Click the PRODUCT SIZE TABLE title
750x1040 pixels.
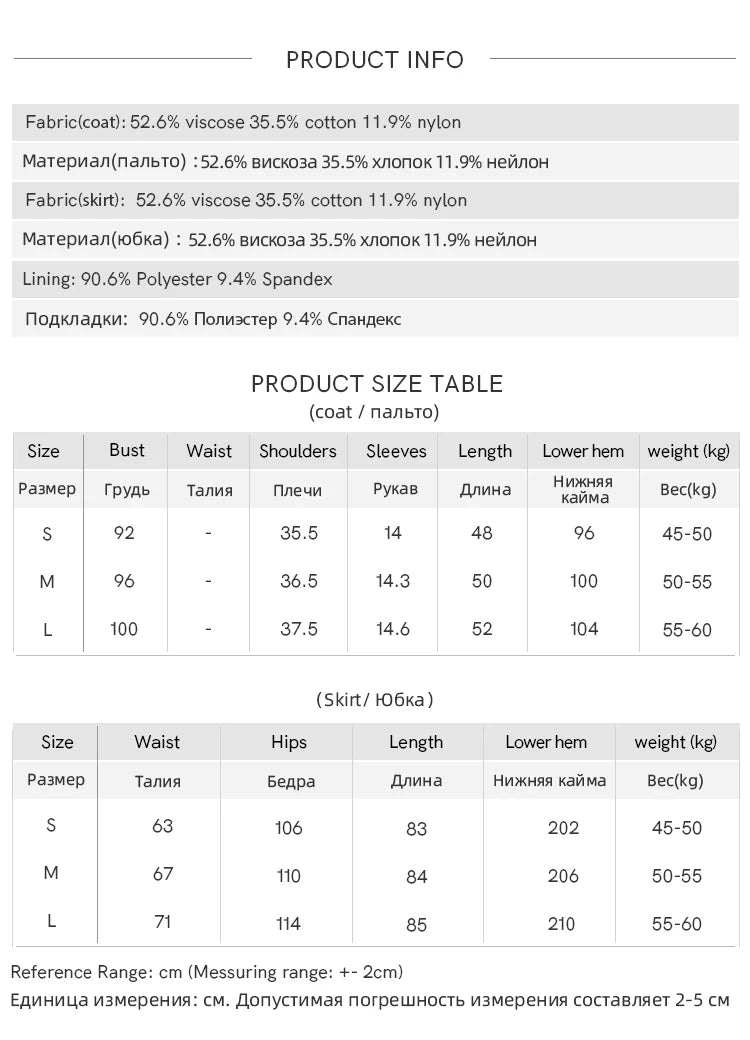377,384
